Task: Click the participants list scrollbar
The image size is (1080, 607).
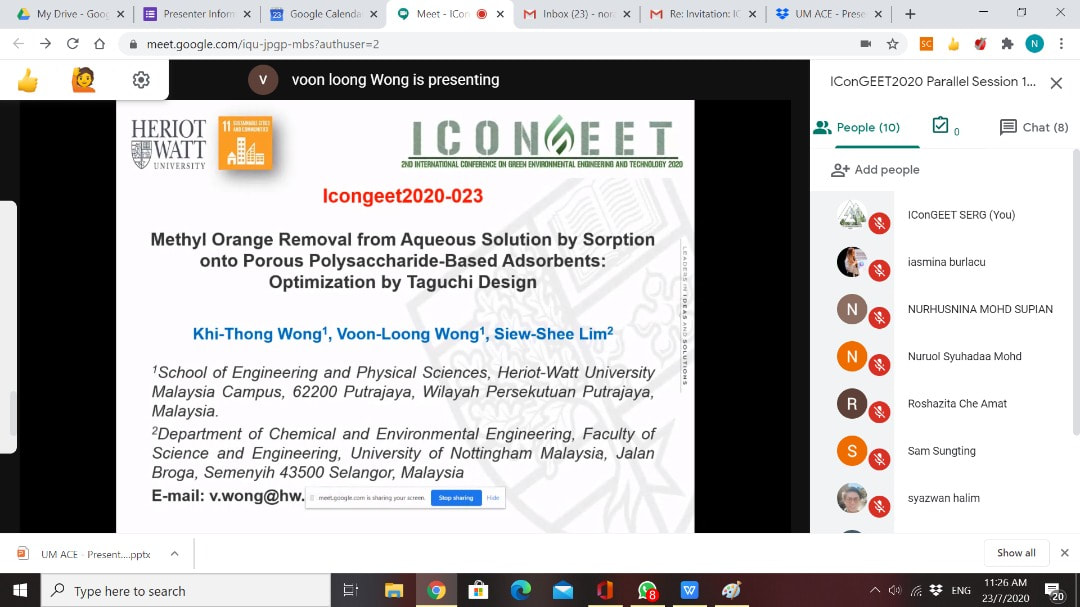Action: pos(1075,300)
